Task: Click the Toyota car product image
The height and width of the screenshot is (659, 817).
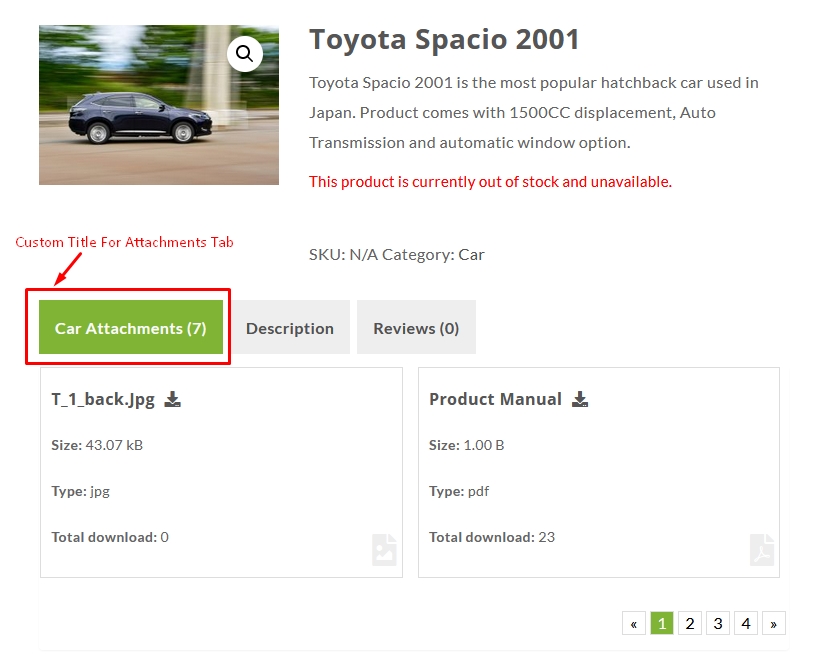Action: (140, 115)
